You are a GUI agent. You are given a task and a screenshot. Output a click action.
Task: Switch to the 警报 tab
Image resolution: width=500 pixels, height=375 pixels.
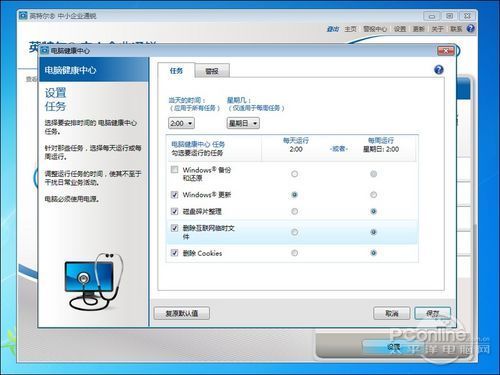pyautogui.click(x=212, y=71)
